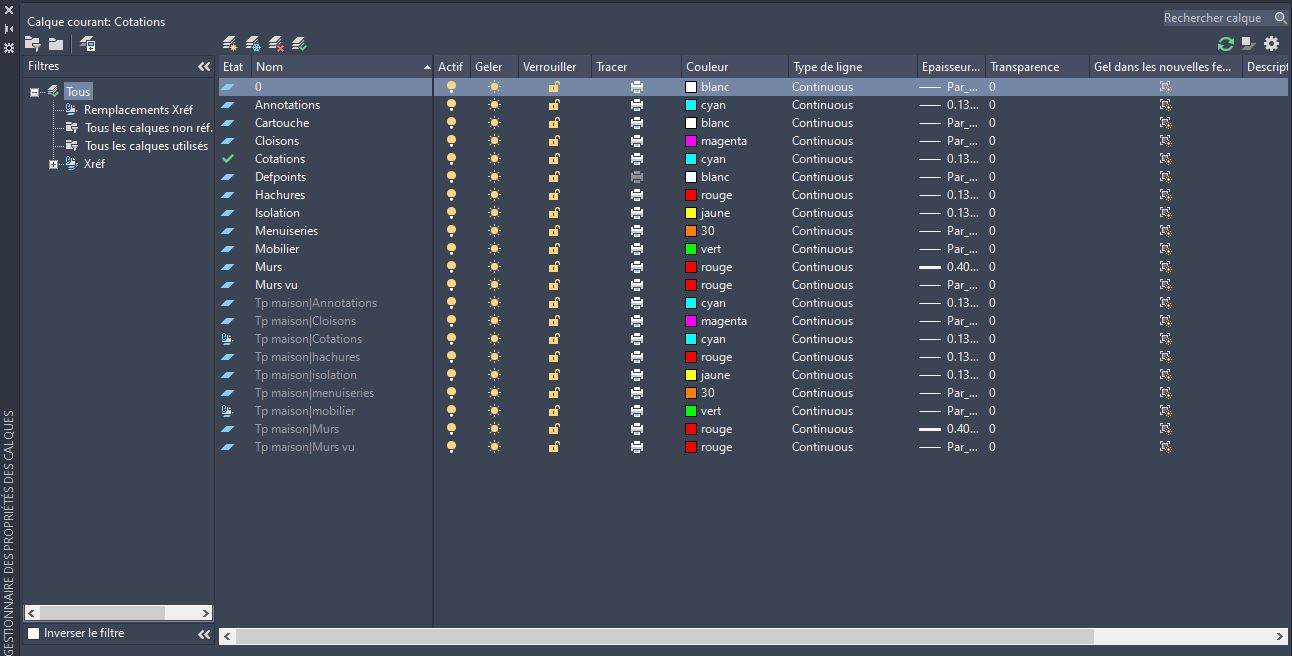The height and width of the screenshot is (656, 1292).
Task: Click the New Group Filter folder icon
Action: pyautogui.click(x=56, y=44)
